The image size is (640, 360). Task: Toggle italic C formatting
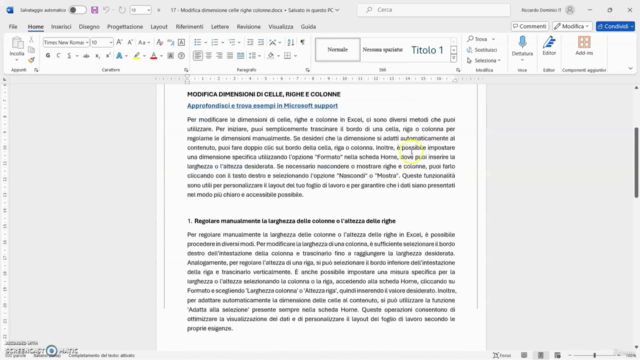[x=58, y=56]
